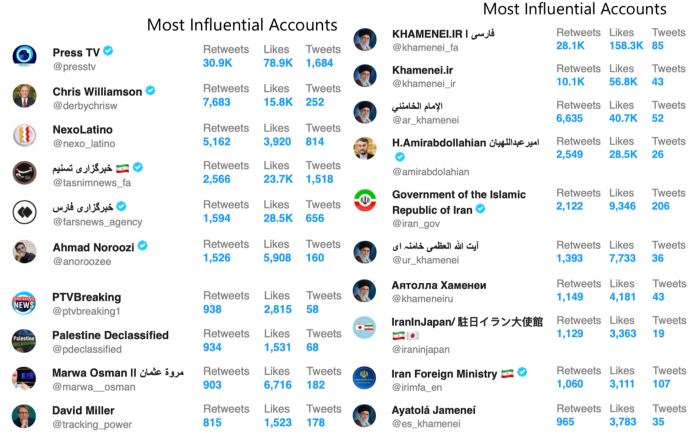Select the PTVBreaking news avatar

[x=24, y=304]
